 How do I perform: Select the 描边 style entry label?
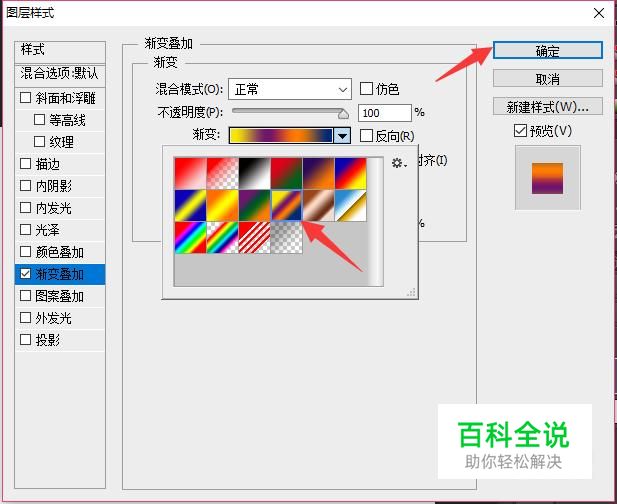pyautogui.click(x=48, y=164)
